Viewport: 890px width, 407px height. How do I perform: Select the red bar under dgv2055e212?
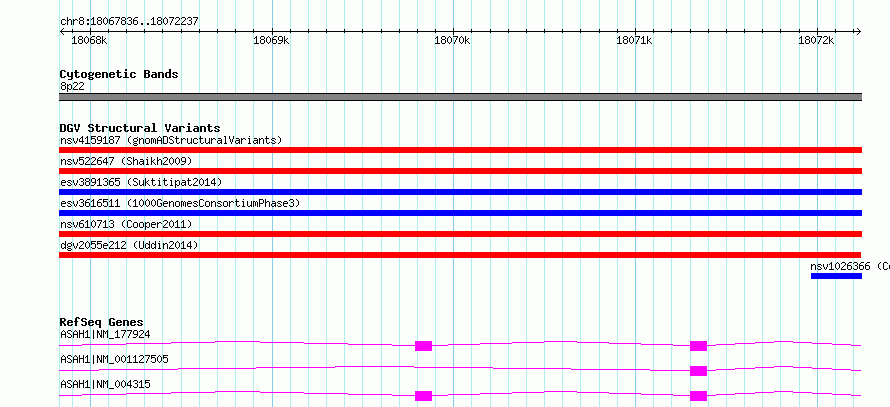pyautogui.click(x=460, y=255)
